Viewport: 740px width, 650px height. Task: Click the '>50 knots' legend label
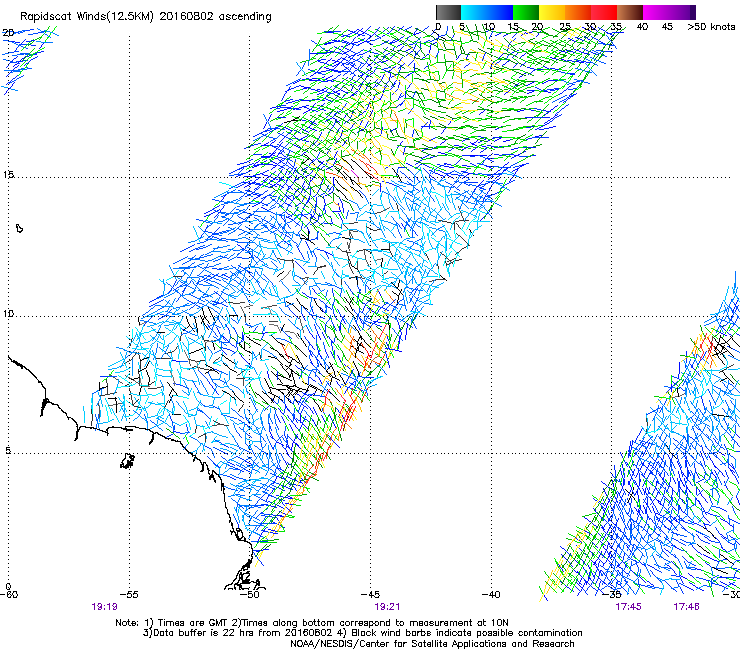[711, 27]
